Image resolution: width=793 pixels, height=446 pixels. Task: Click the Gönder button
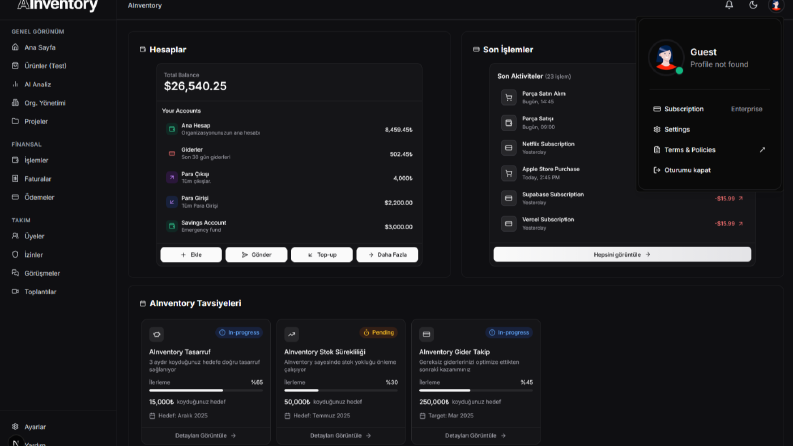coord(256,255)
